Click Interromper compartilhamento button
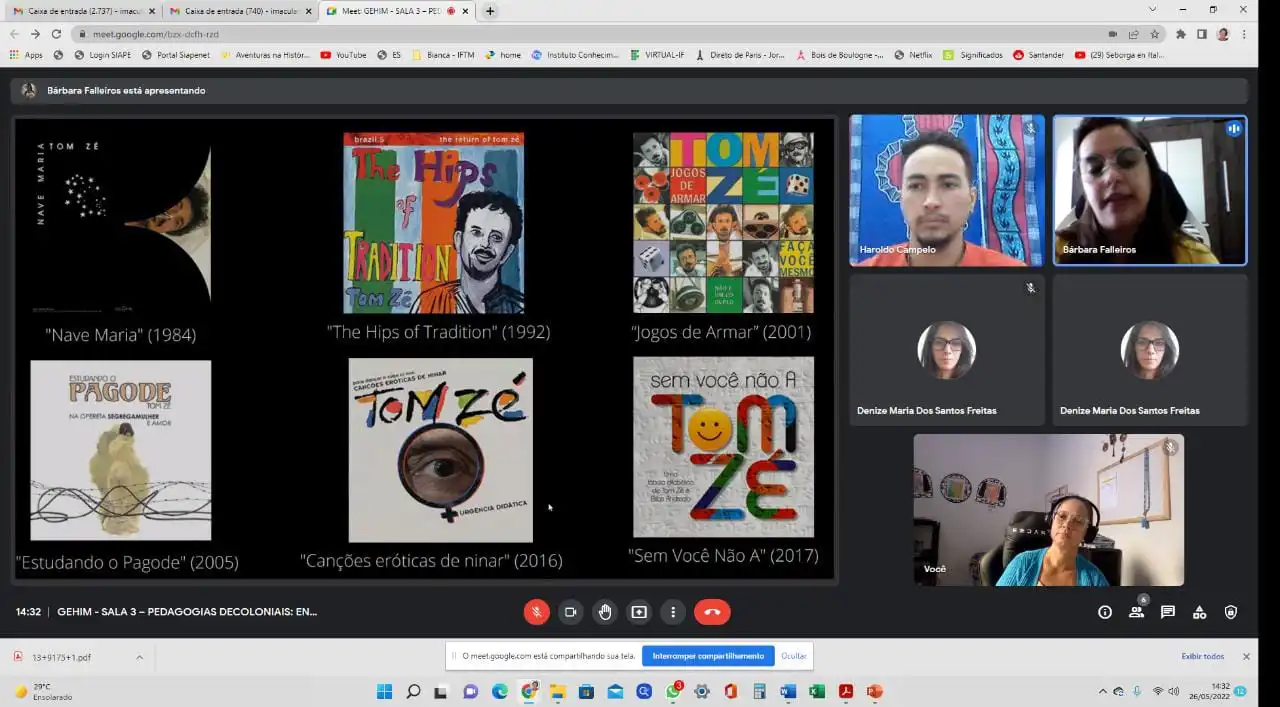Image resolution: width=1280 pixels, height=707 pixels. pos(708,656)
